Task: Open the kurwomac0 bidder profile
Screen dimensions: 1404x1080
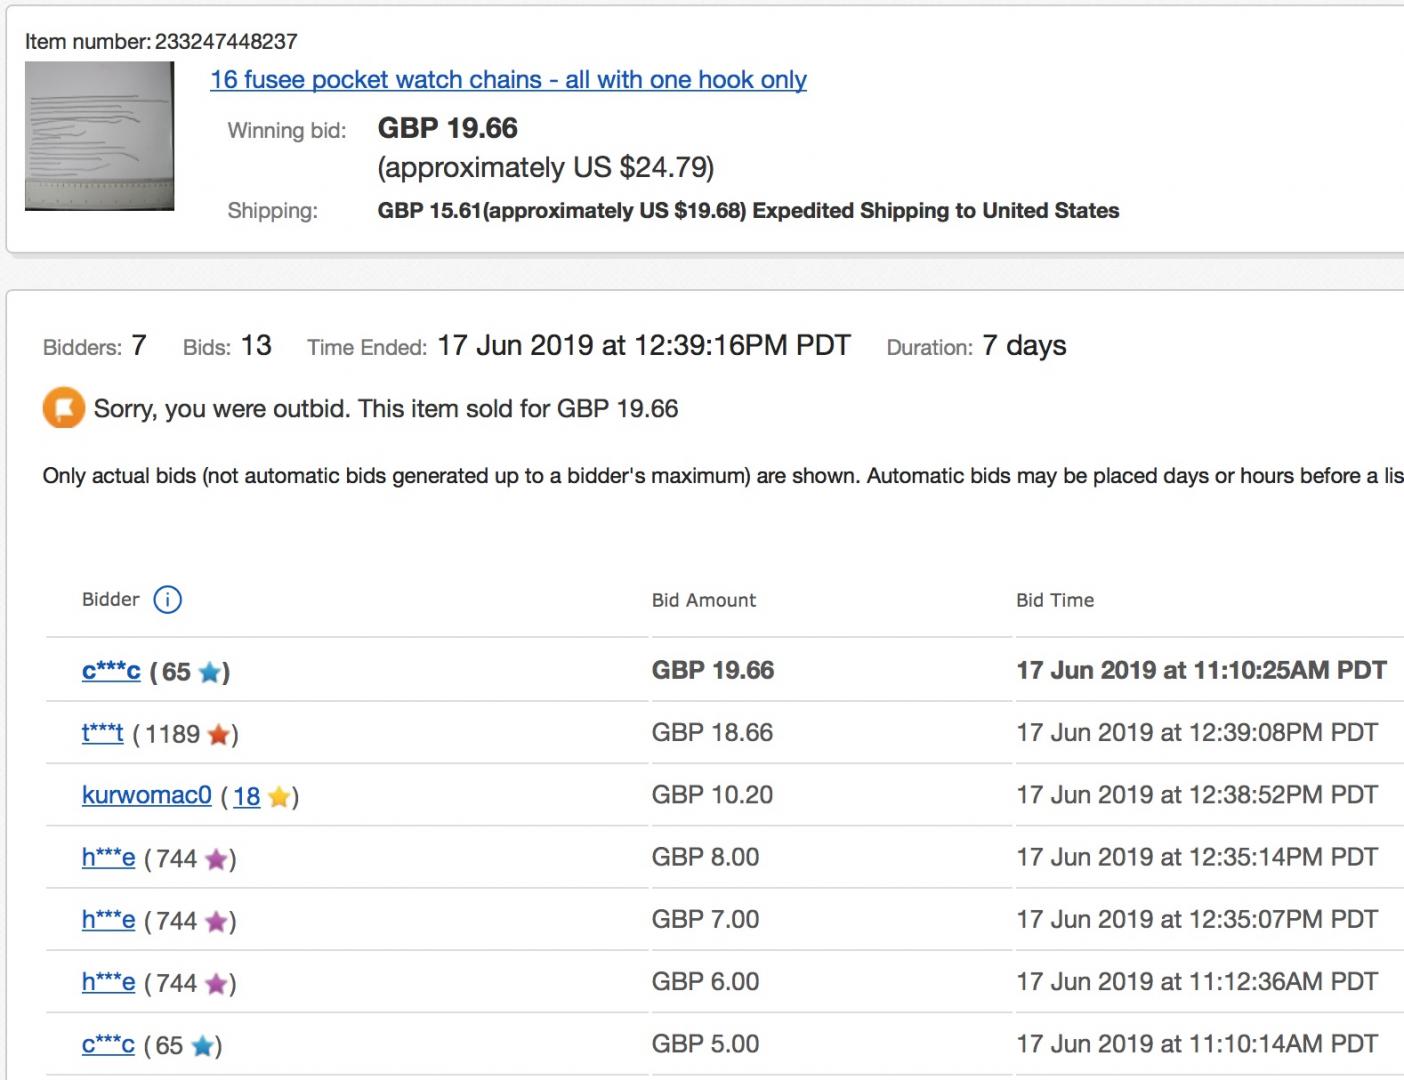Action: tap(146, 795)
